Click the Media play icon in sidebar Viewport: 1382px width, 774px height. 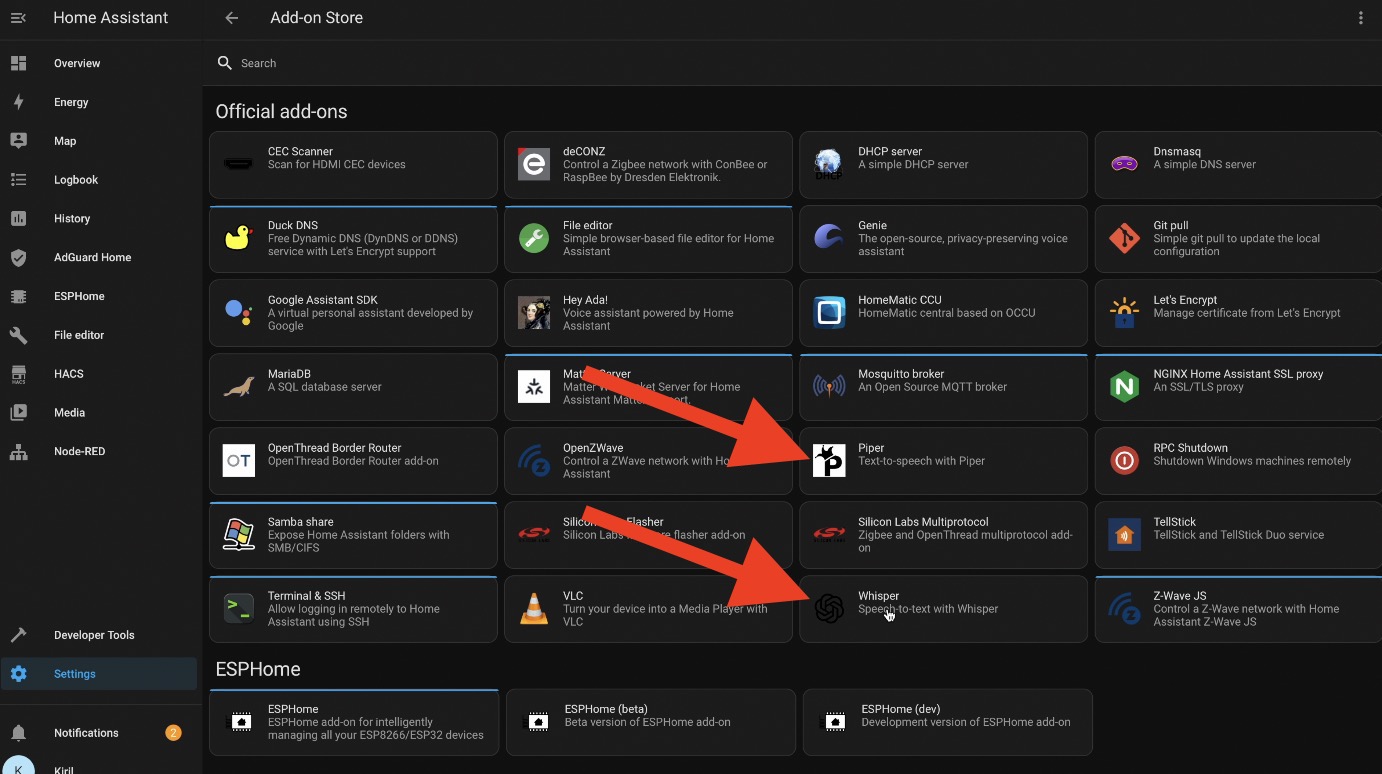(18, 412)
